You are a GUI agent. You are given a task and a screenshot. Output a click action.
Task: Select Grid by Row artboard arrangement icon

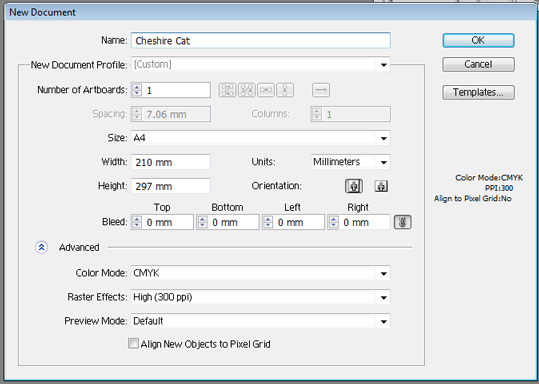[227, 90]
